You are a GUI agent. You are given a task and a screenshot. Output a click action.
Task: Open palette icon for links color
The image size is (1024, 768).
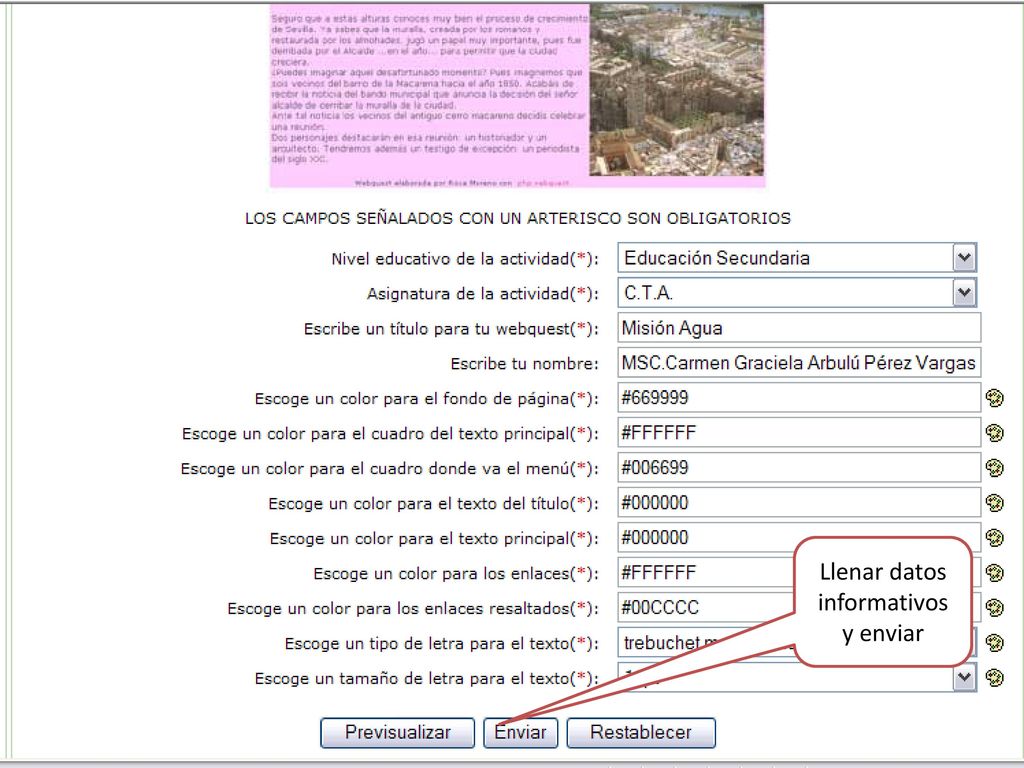(994, 573)
